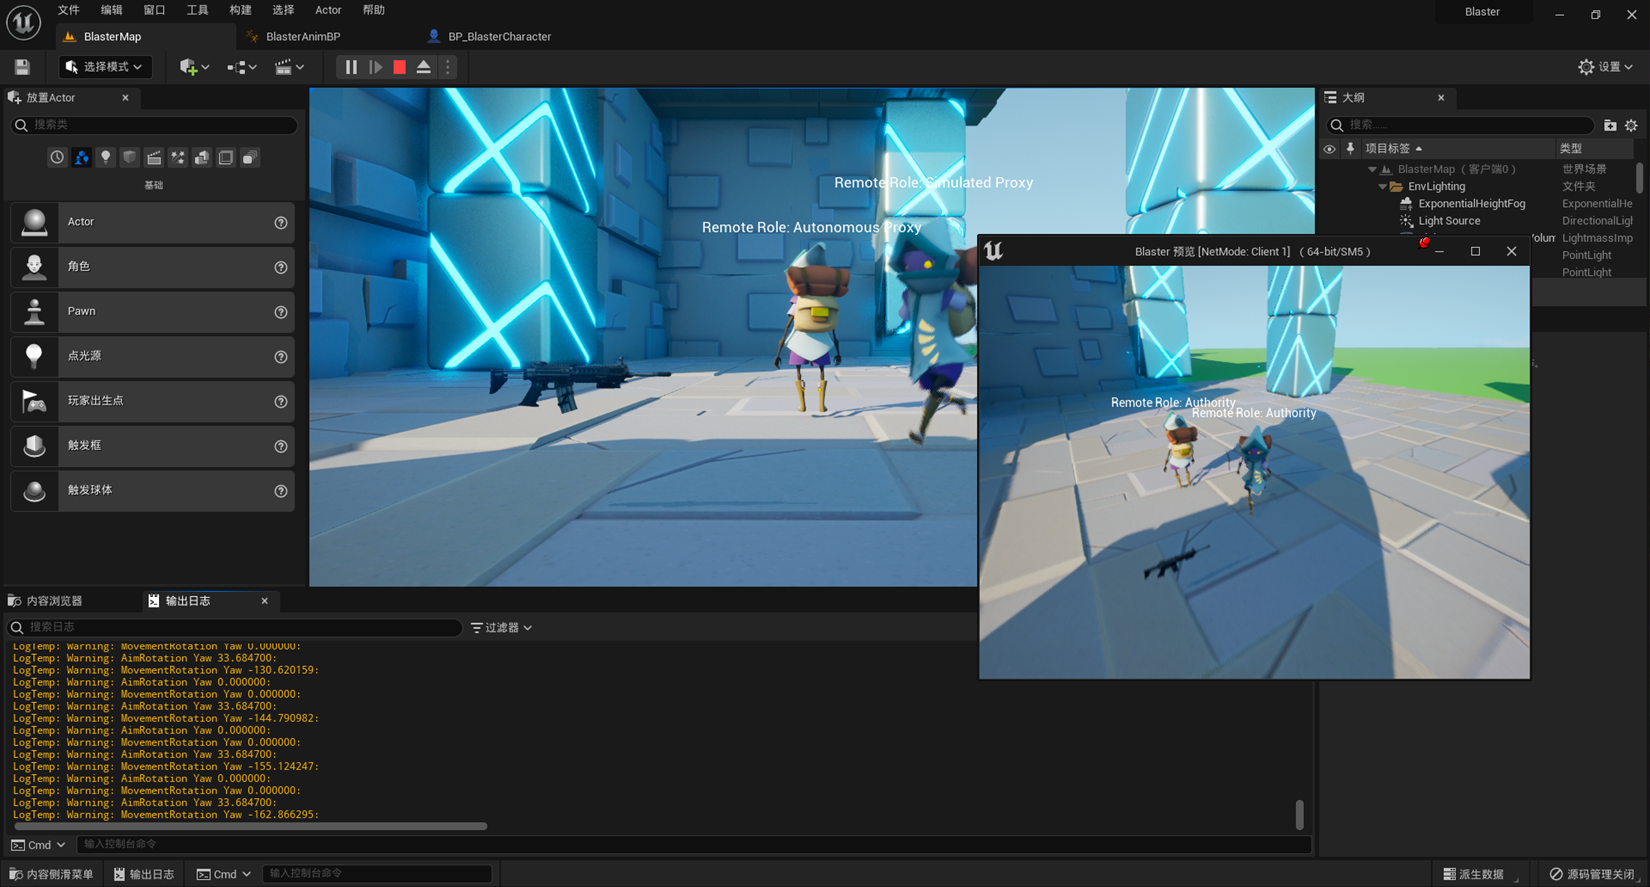
Task: Select Visual Effects sparkle category icon
Action: pyautogui.click(x=177, y=158)
